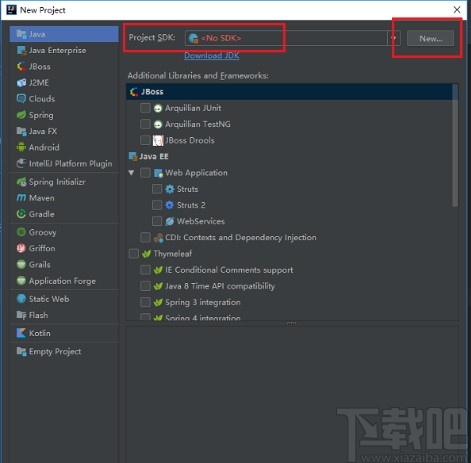Enable IE Conditional Comments support checkbox
Screen dimensions: 471x463
[x=145, y=270]
